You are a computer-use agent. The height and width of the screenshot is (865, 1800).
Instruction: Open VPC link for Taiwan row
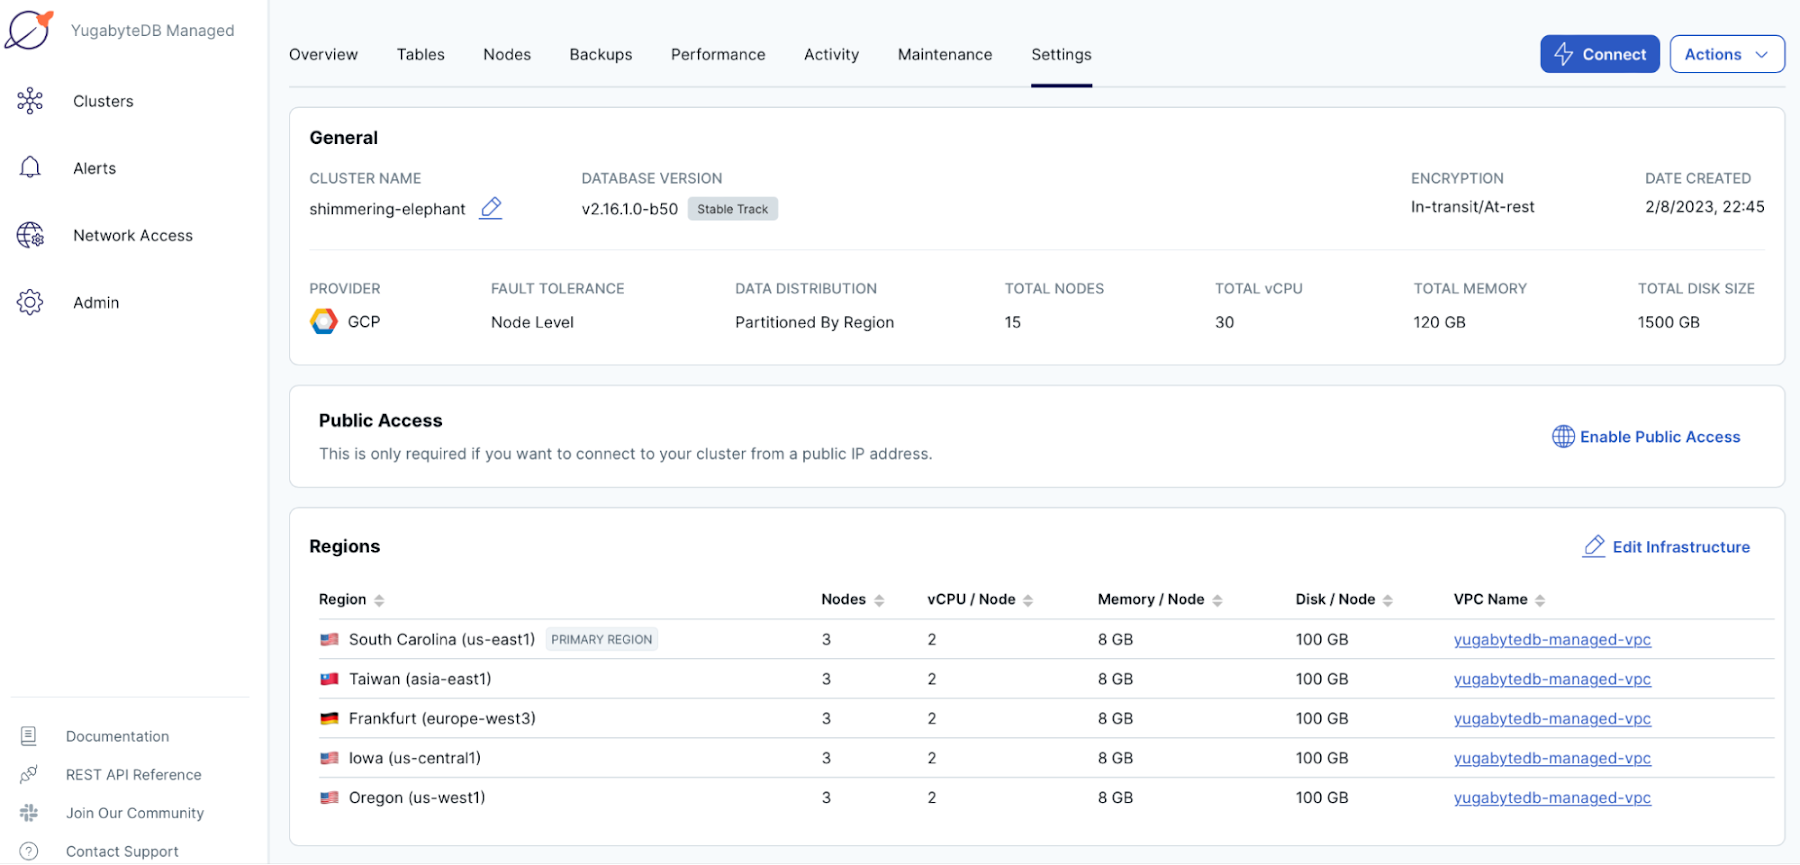(x=1552, y=679)
